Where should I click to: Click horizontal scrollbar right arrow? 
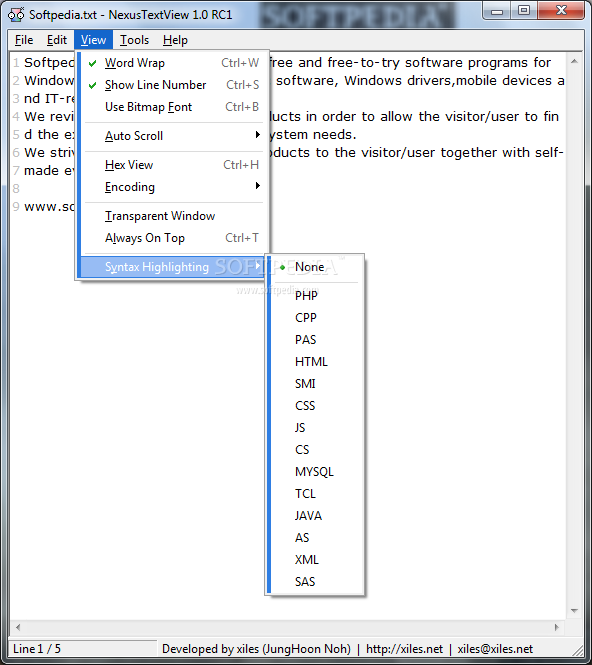coord(557,627)
